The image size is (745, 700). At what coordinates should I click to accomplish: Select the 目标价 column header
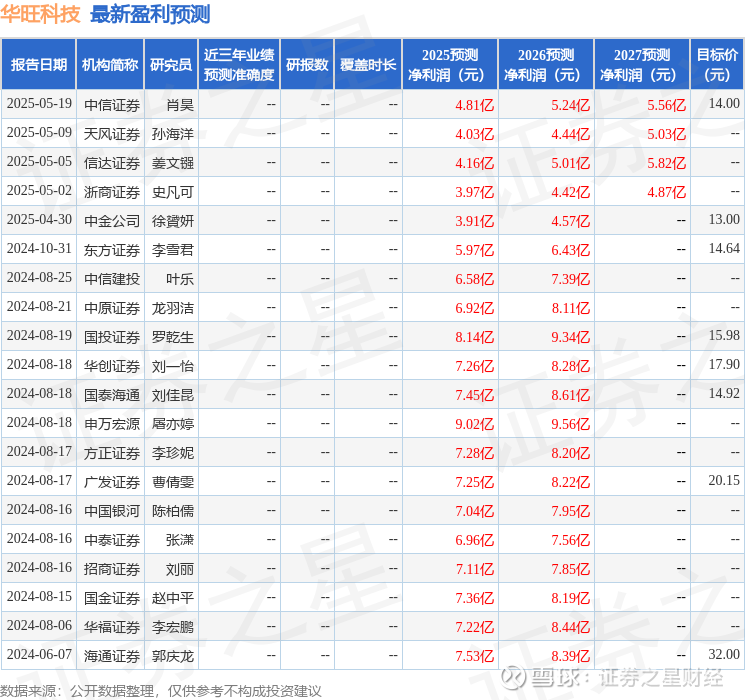tap(716, 65)
